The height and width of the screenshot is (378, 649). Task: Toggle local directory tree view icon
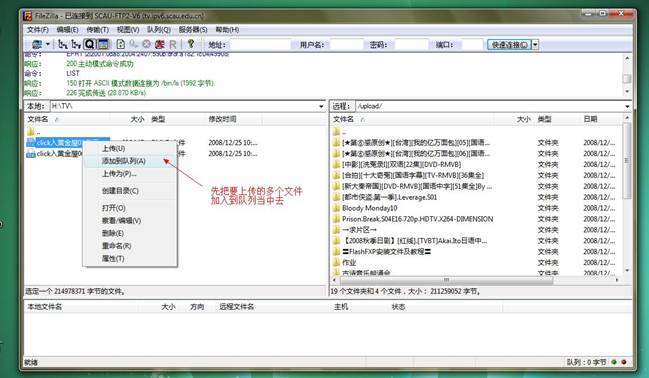[63, 44]
